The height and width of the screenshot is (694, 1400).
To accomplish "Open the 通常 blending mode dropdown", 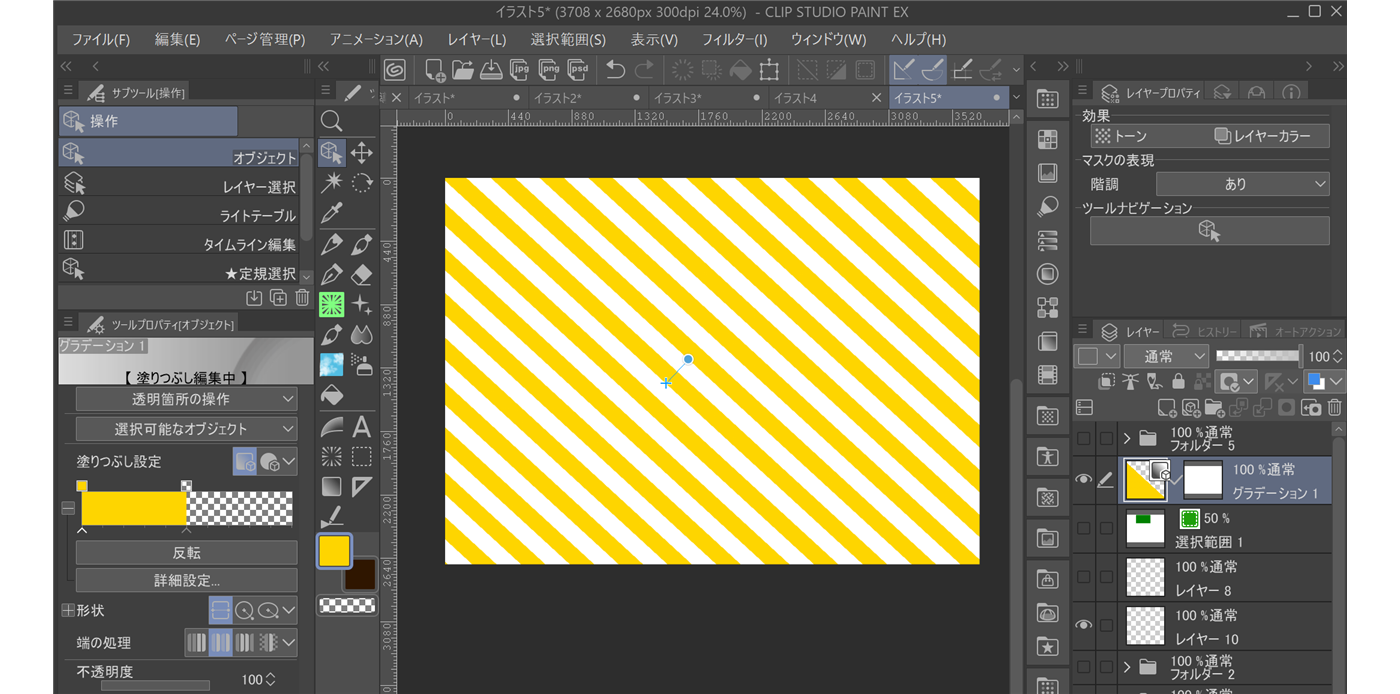I will [x=1166, y=356].
